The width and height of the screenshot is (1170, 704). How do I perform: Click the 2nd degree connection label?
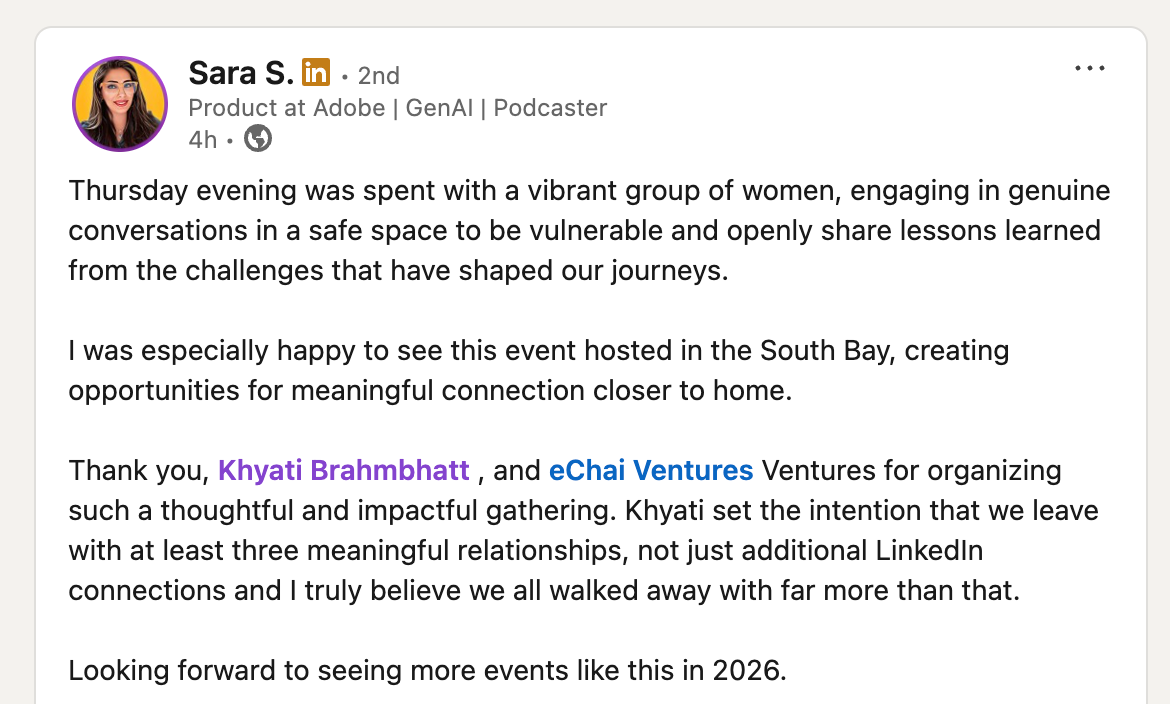pyautogui.click(x=378, y=75)
